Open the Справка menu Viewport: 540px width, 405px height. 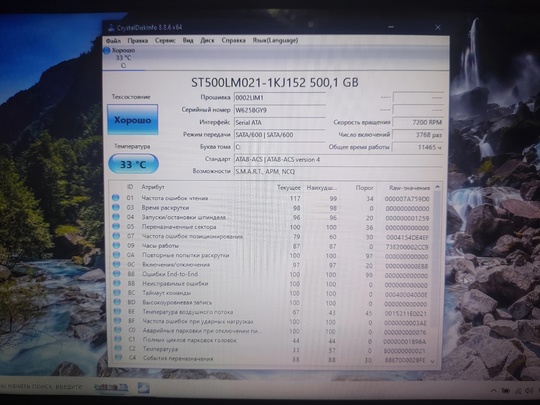[x=233, y=41]
